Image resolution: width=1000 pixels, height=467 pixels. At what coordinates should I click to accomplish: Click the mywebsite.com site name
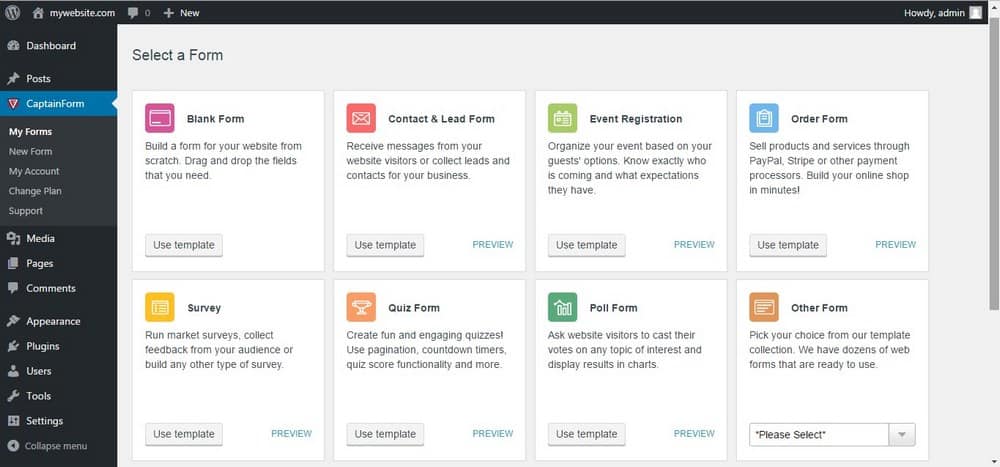pos(82,13)
